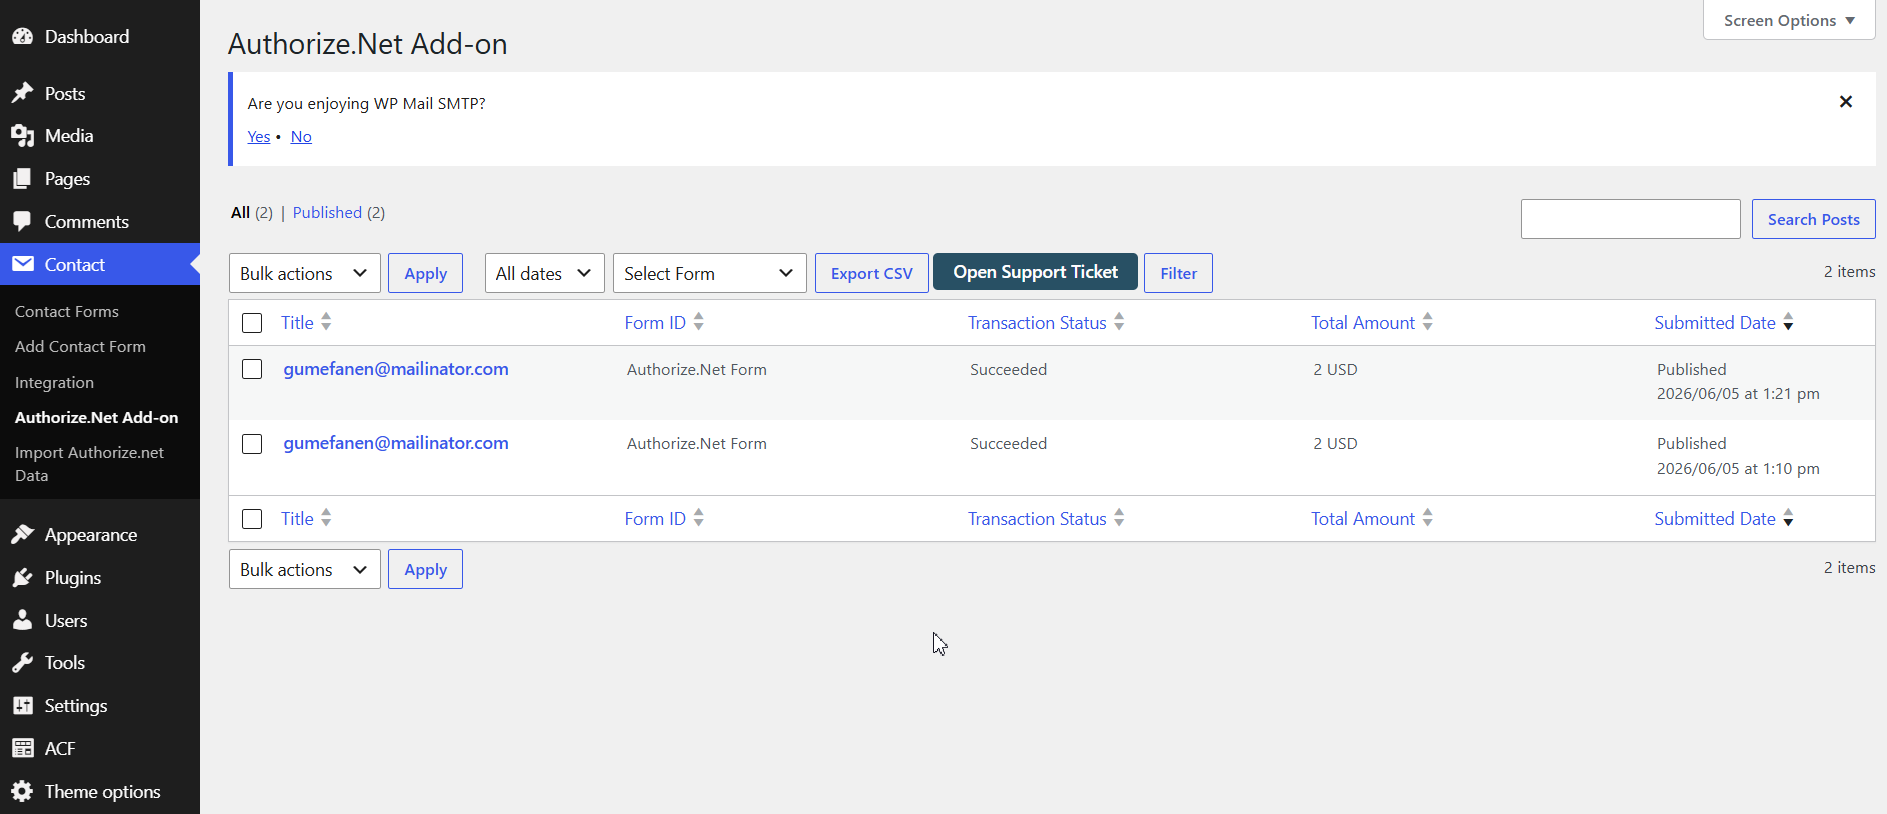The image size is (1887, 814).
Task: Click the Settings sliders icon
Action: [x=22, y=706]
